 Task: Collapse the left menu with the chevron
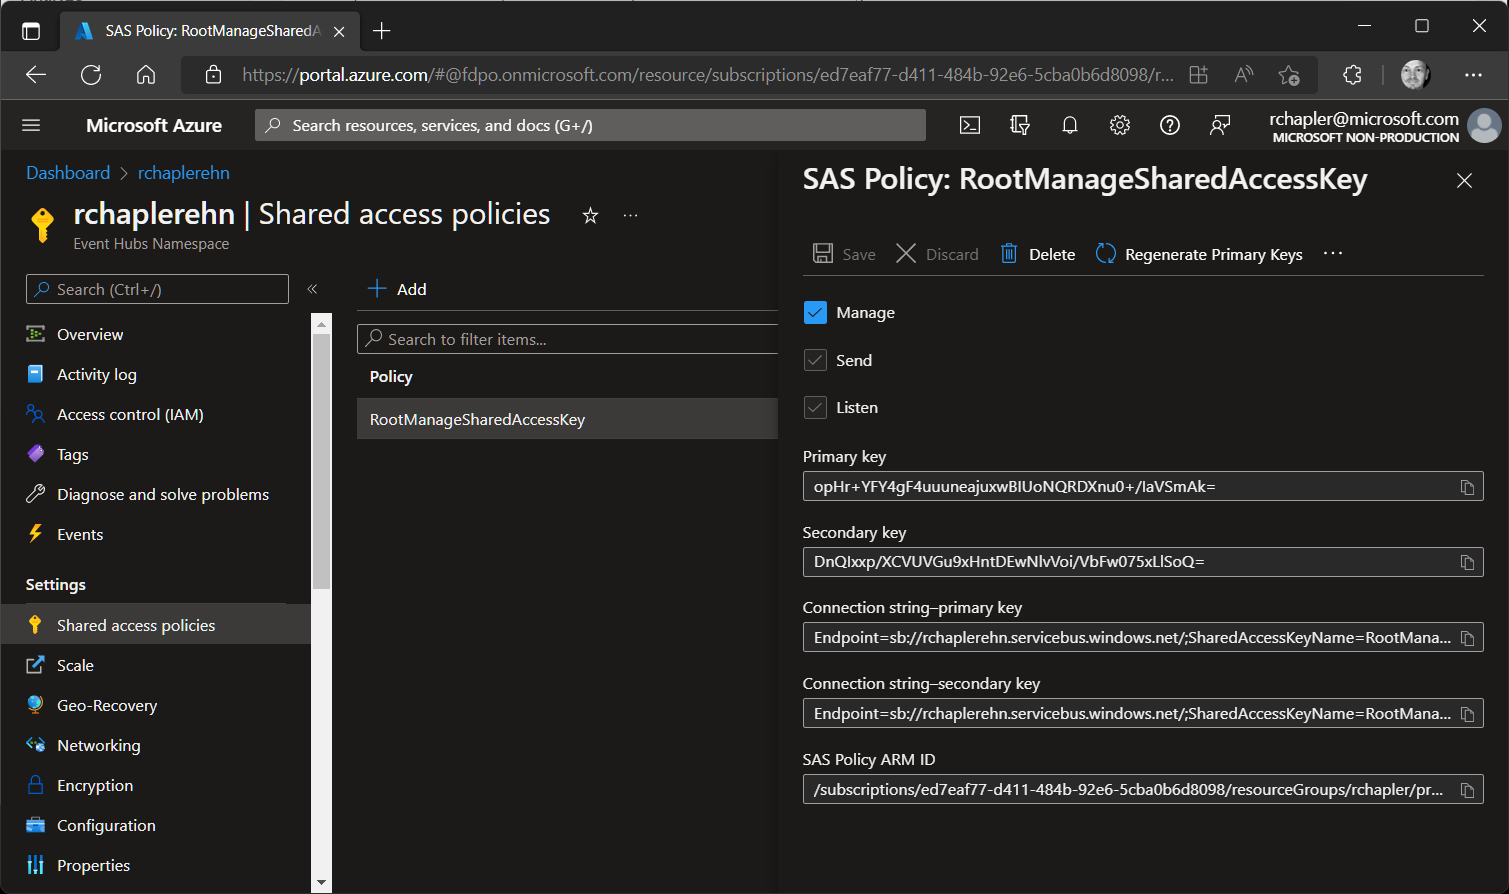(x=311, y=288)
